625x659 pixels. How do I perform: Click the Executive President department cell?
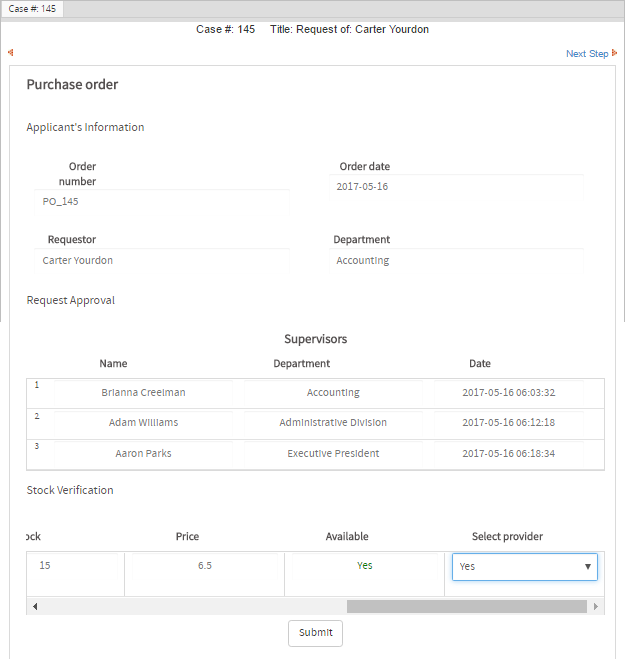333,454
